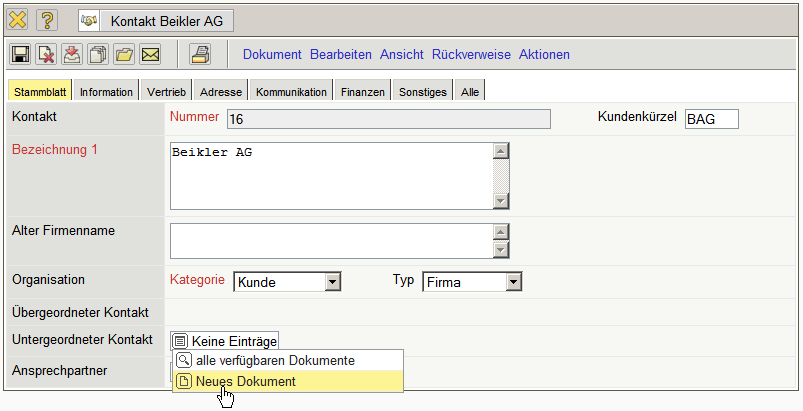Click the copy documents icon
Screen dimensions: 803x411
[x=98, y=54]
